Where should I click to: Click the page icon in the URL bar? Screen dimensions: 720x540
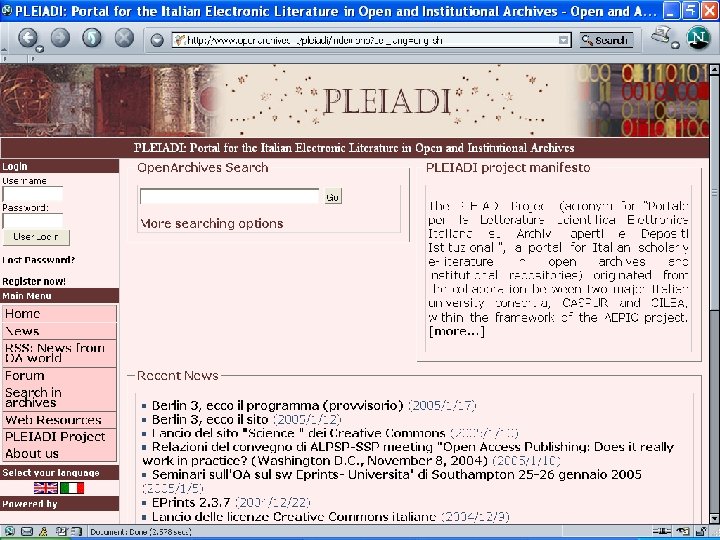179,40
